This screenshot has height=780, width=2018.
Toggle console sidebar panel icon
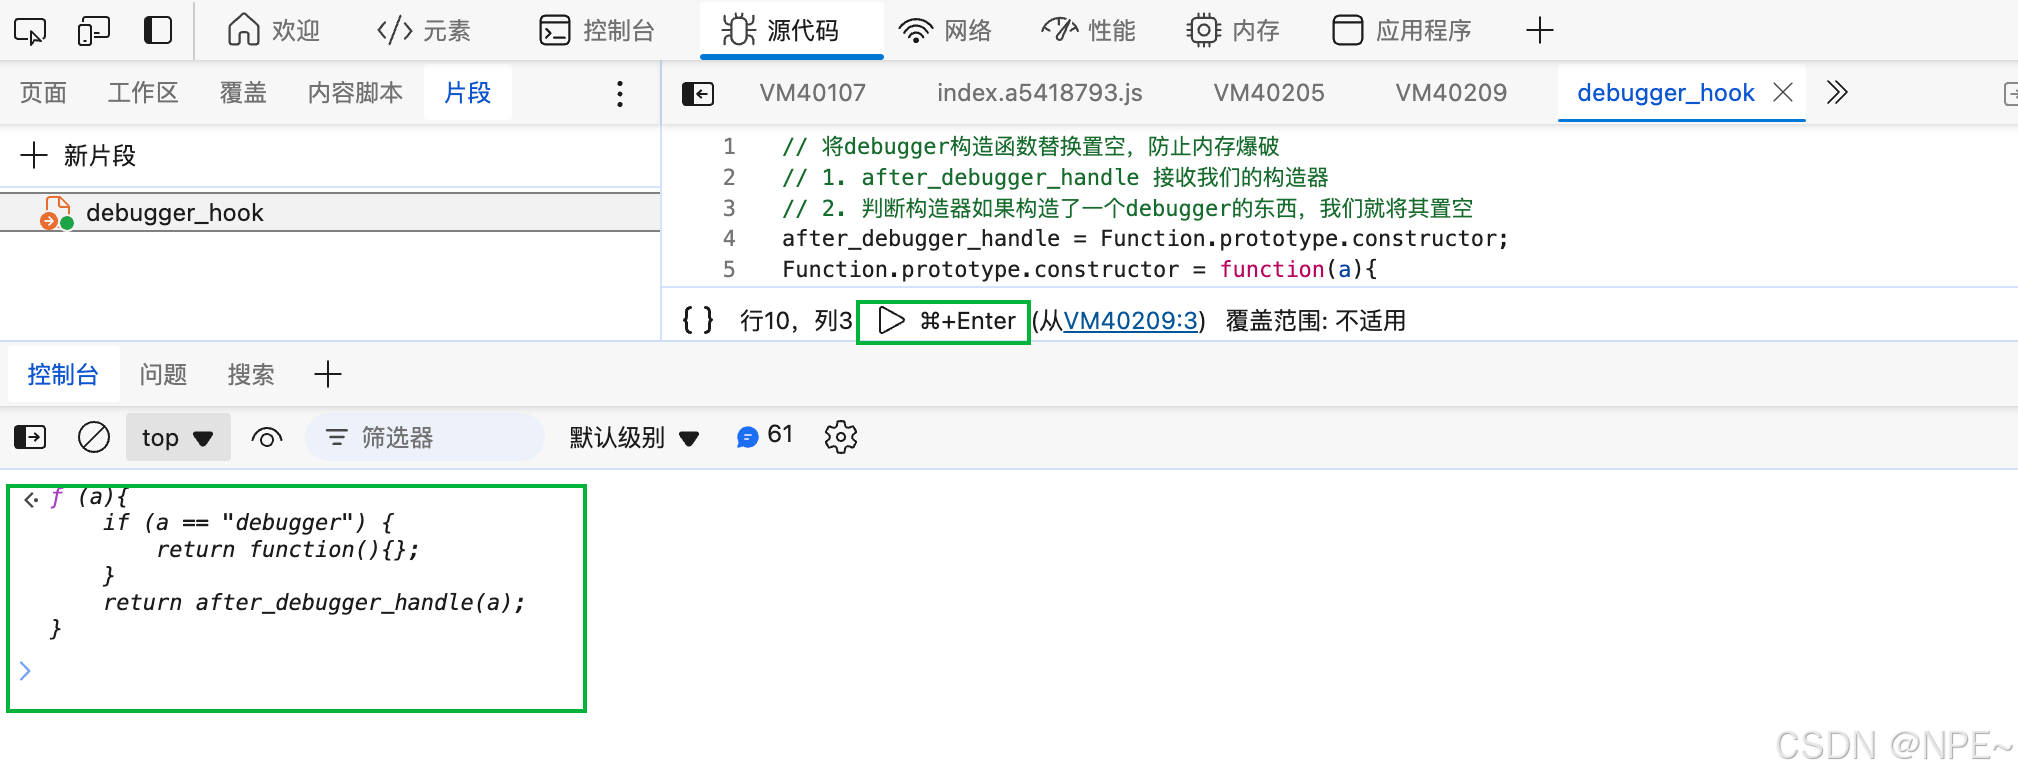pos(30,437)
